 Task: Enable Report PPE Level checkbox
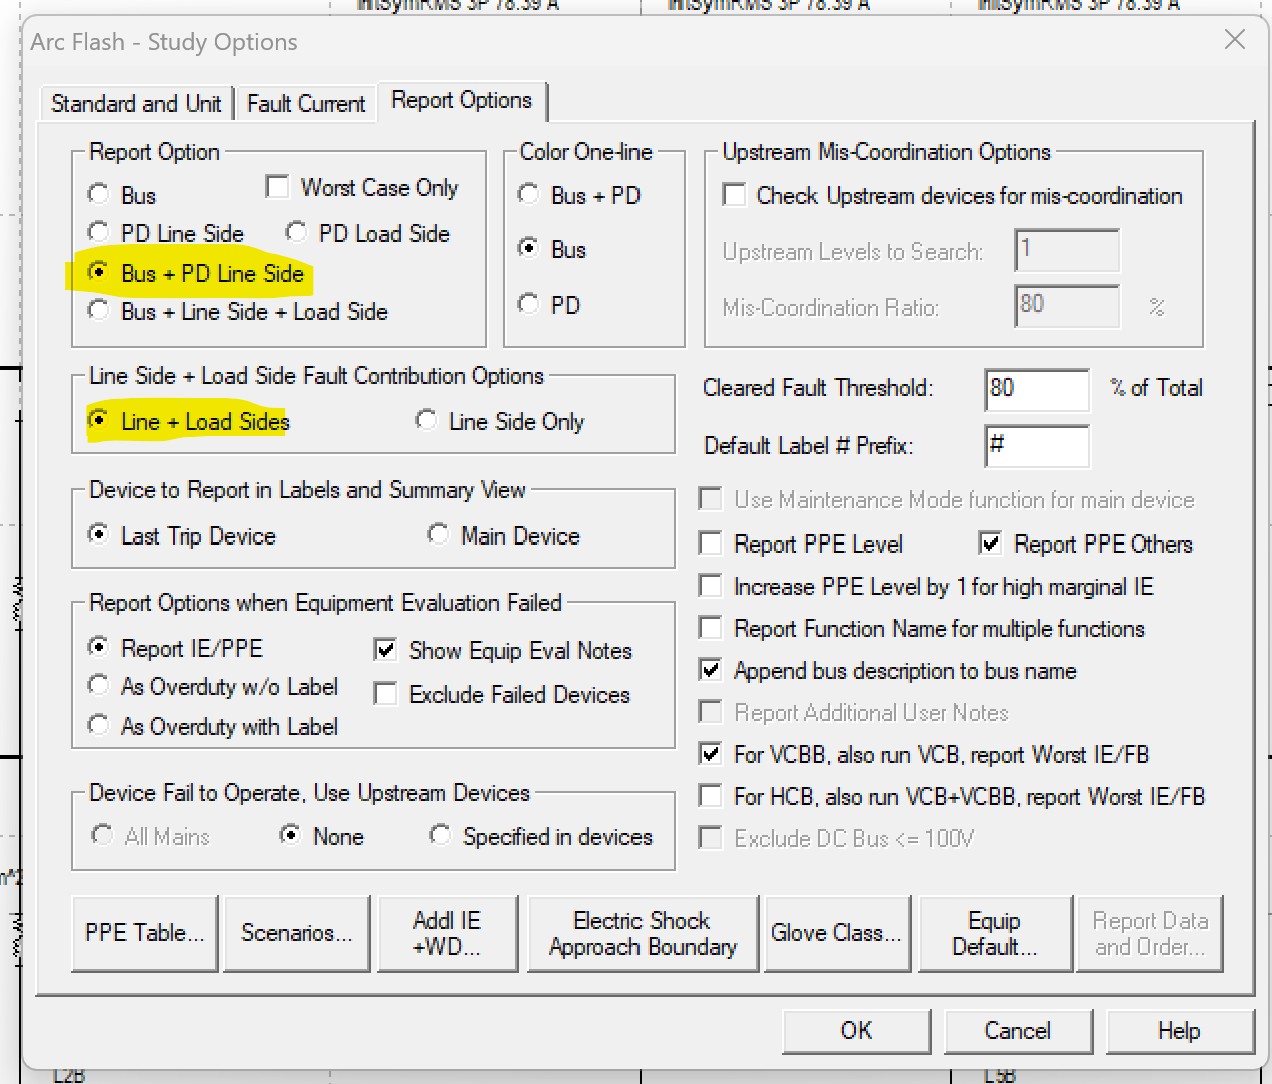coord(711,544)
